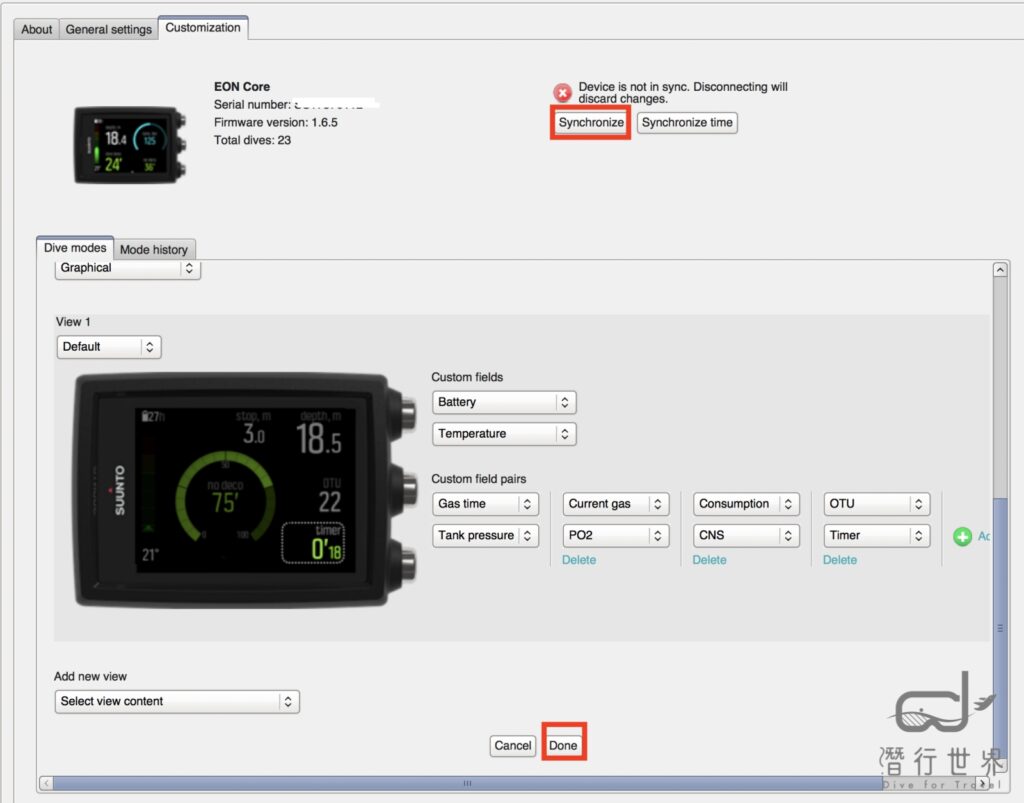Open the Tank pressure dropdown
This screenshot has width=1024, height=803.
[x=485, y=535]
